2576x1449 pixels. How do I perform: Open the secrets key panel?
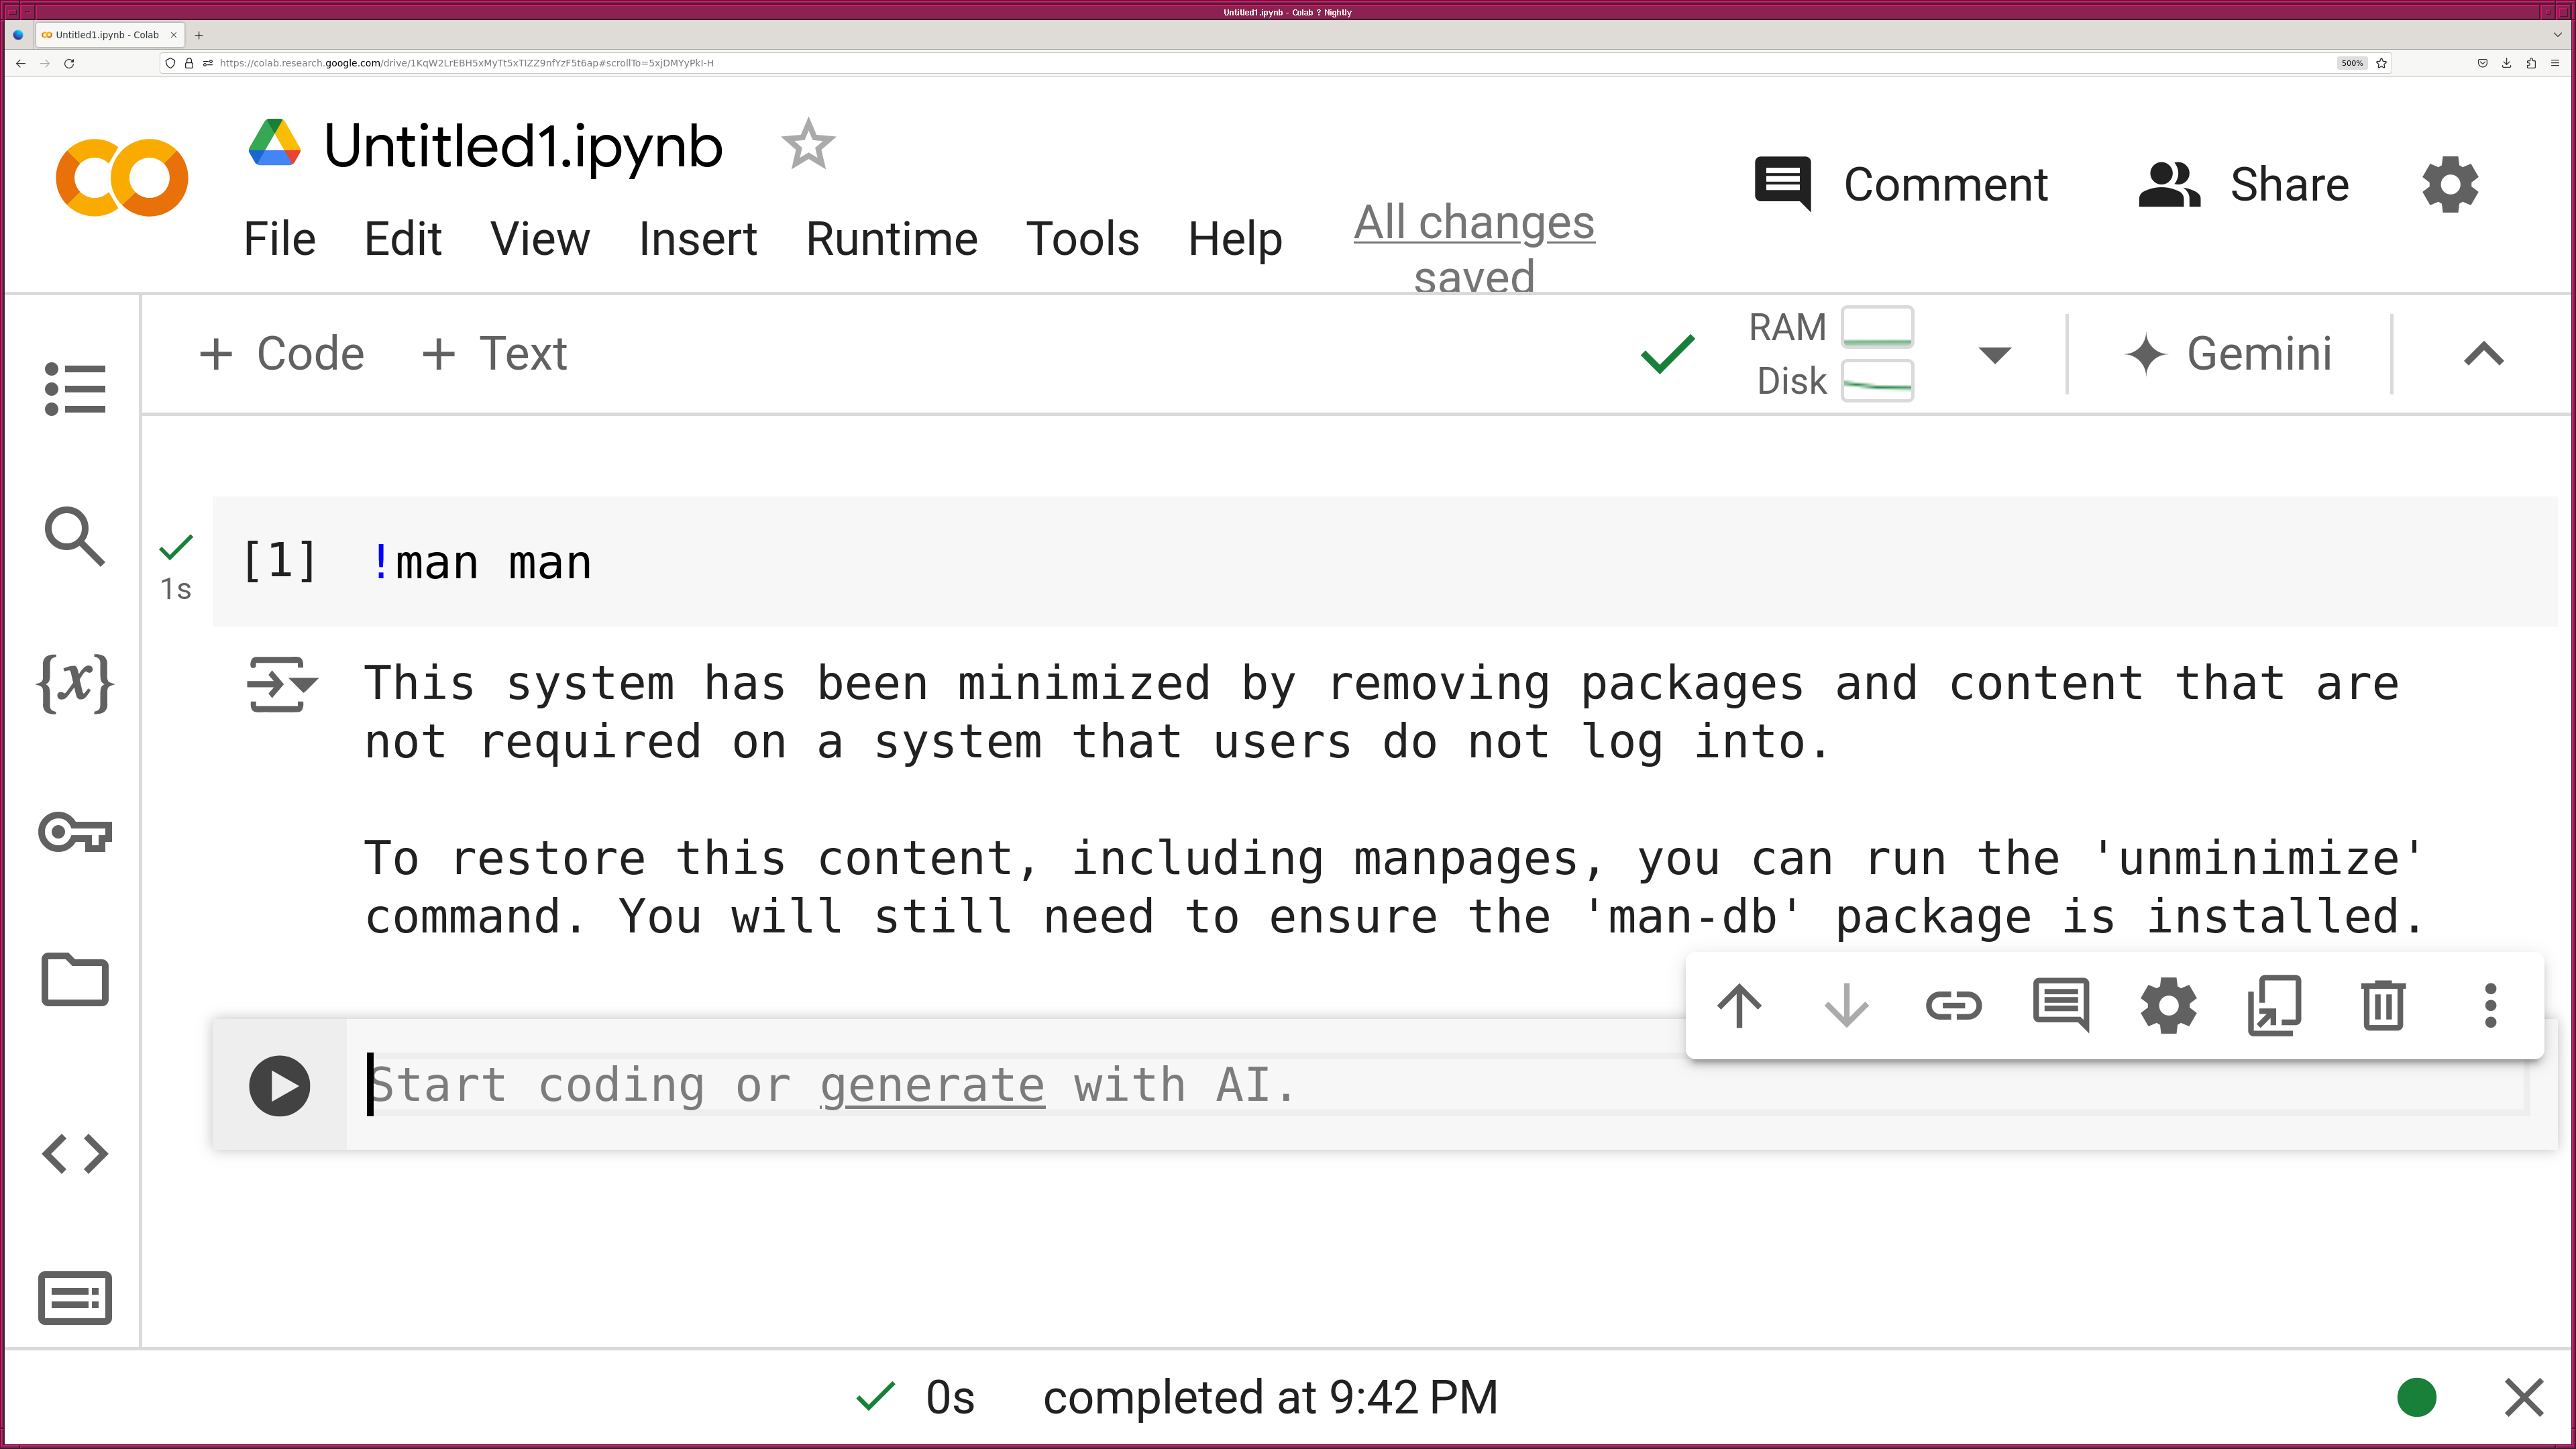click(x=75, y=832)
